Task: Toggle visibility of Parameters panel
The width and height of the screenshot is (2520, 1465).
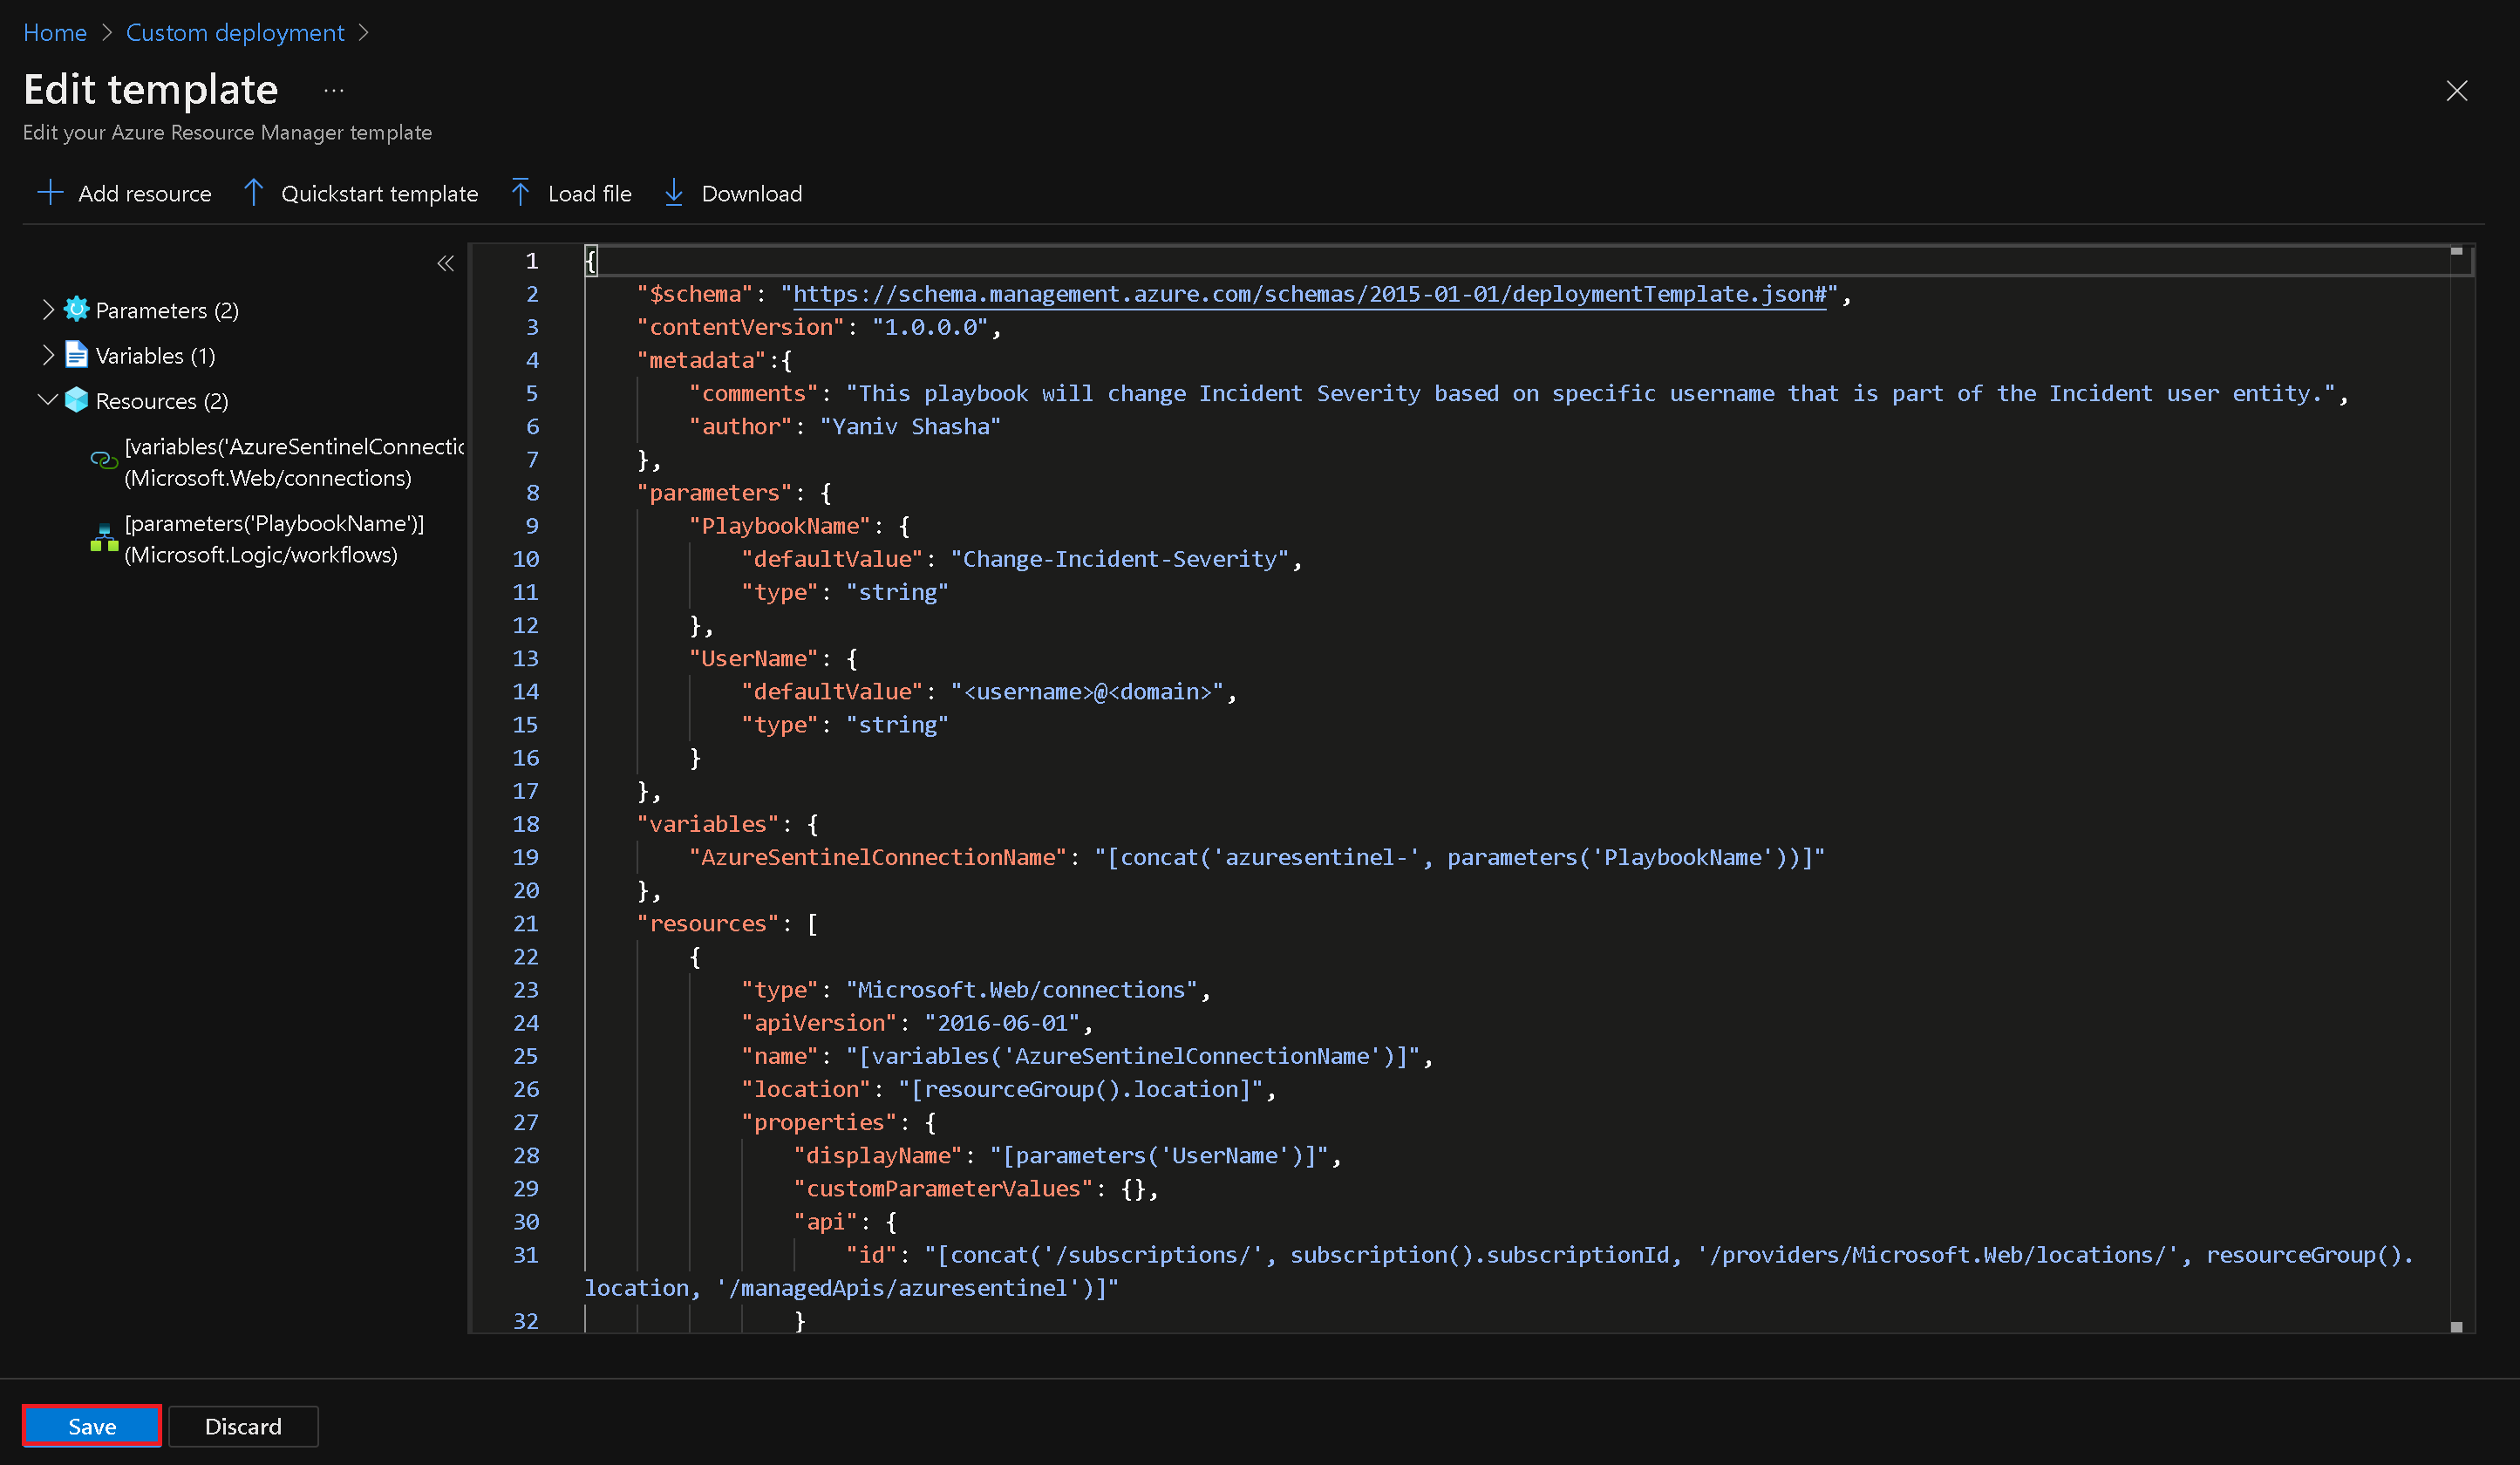Action: pyautogui.click(x=45, y=309)
